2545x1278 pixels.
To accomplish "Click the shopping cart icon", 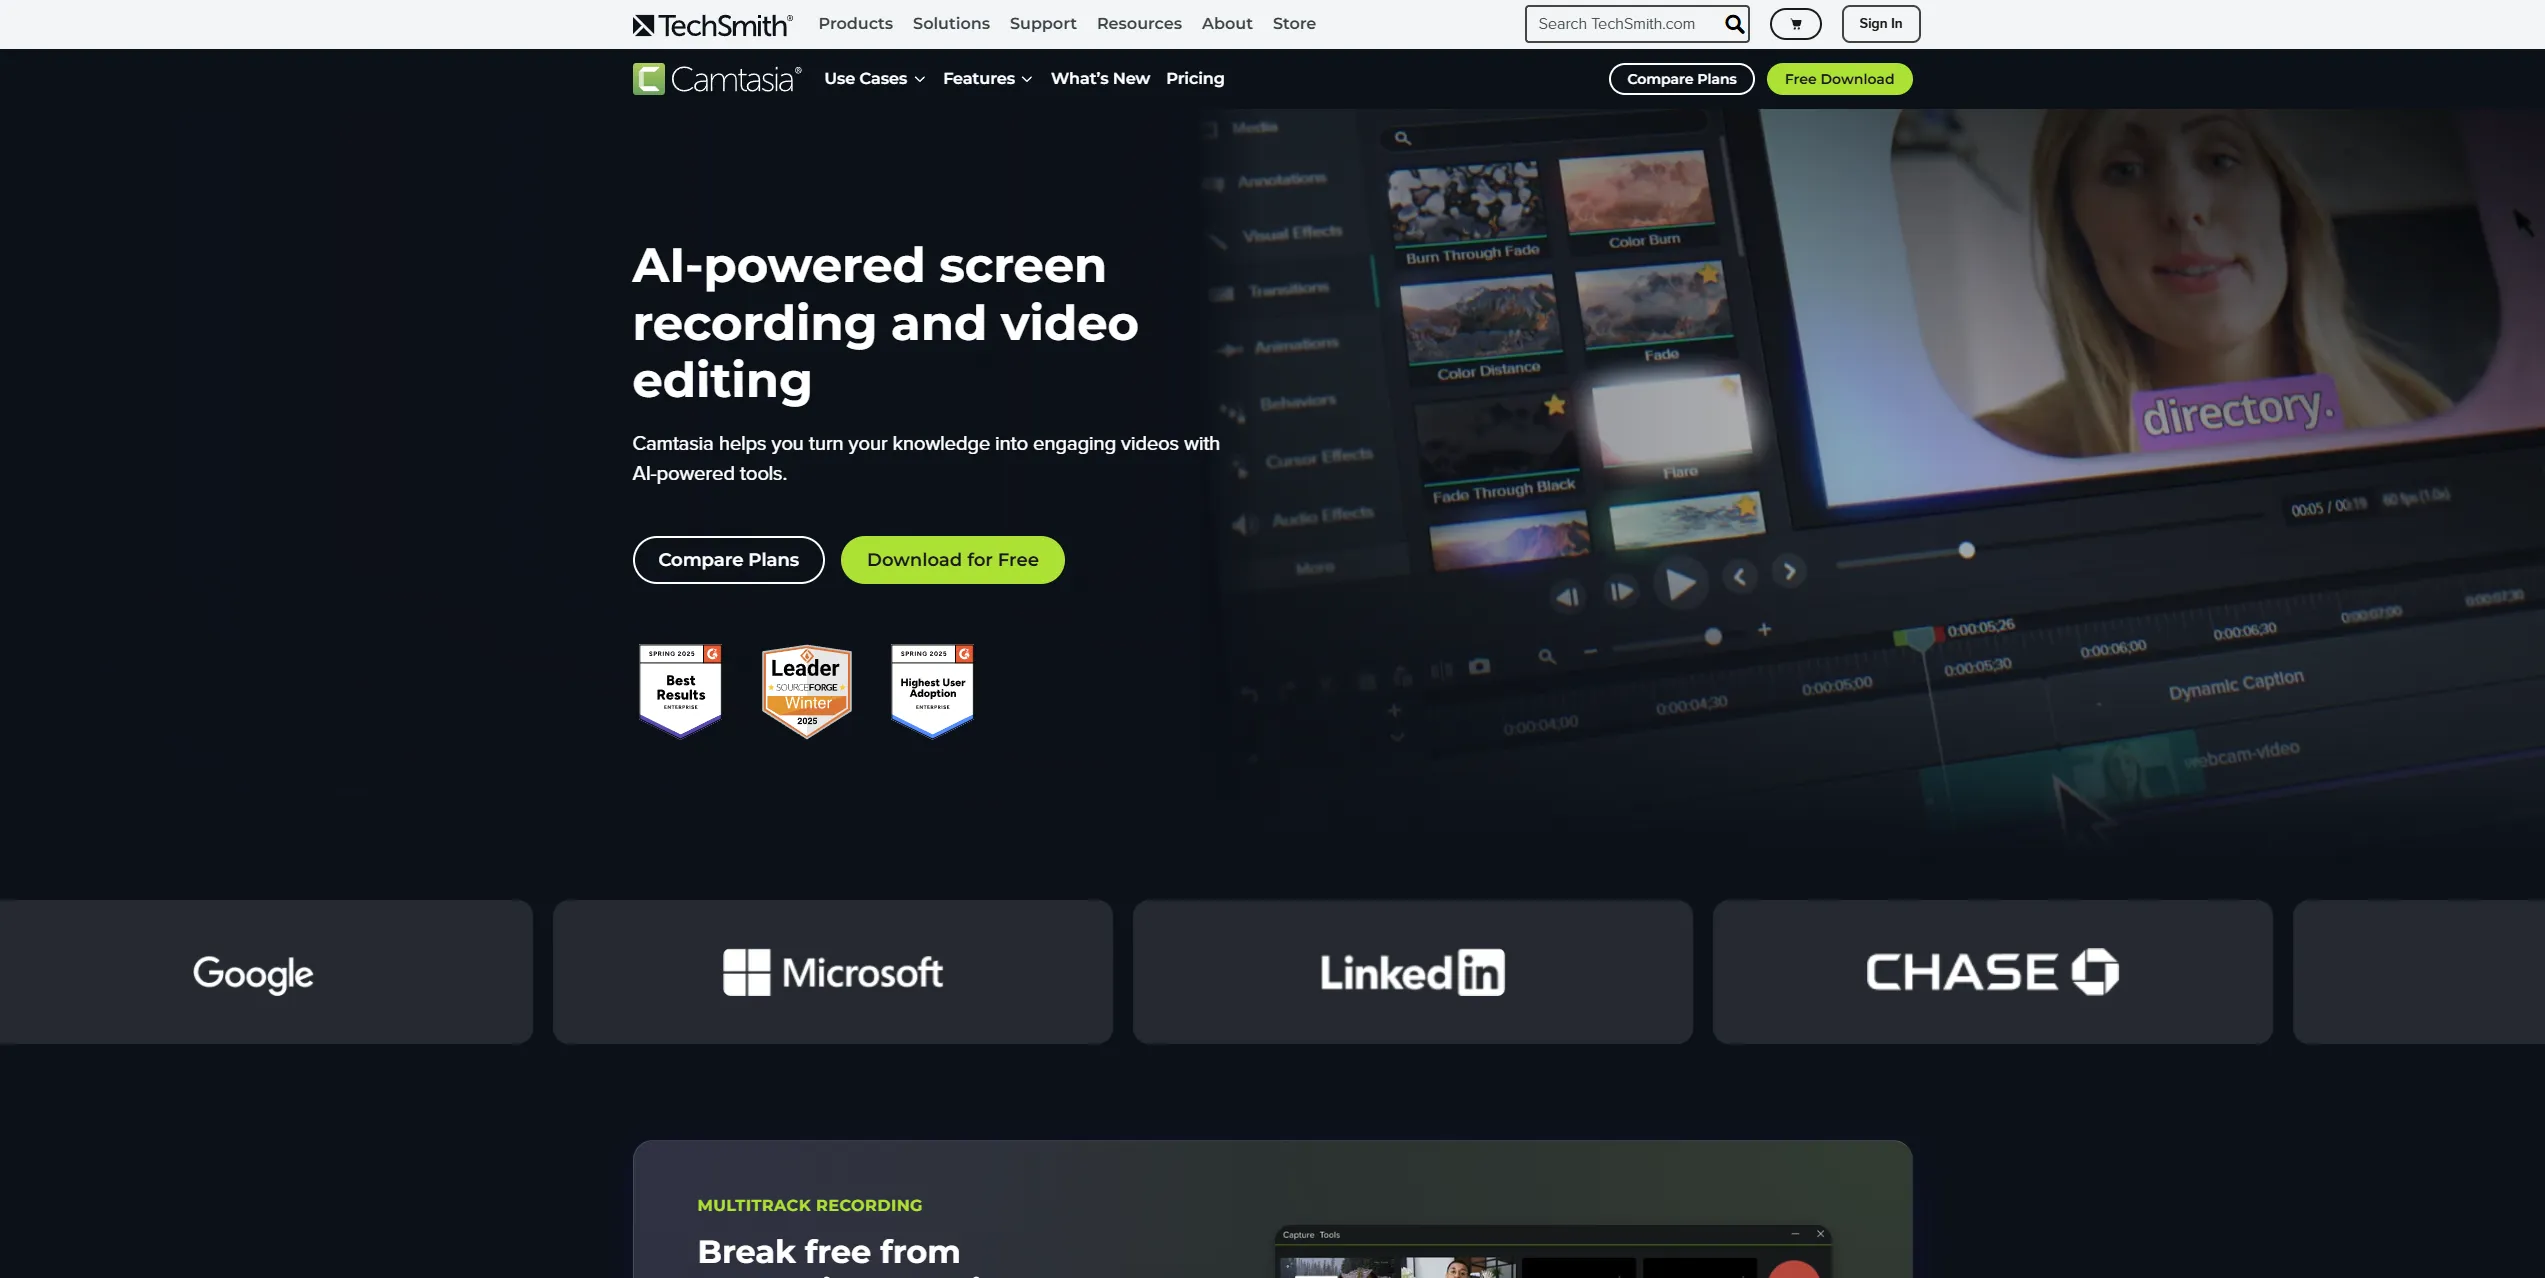I will point(1796,23).
